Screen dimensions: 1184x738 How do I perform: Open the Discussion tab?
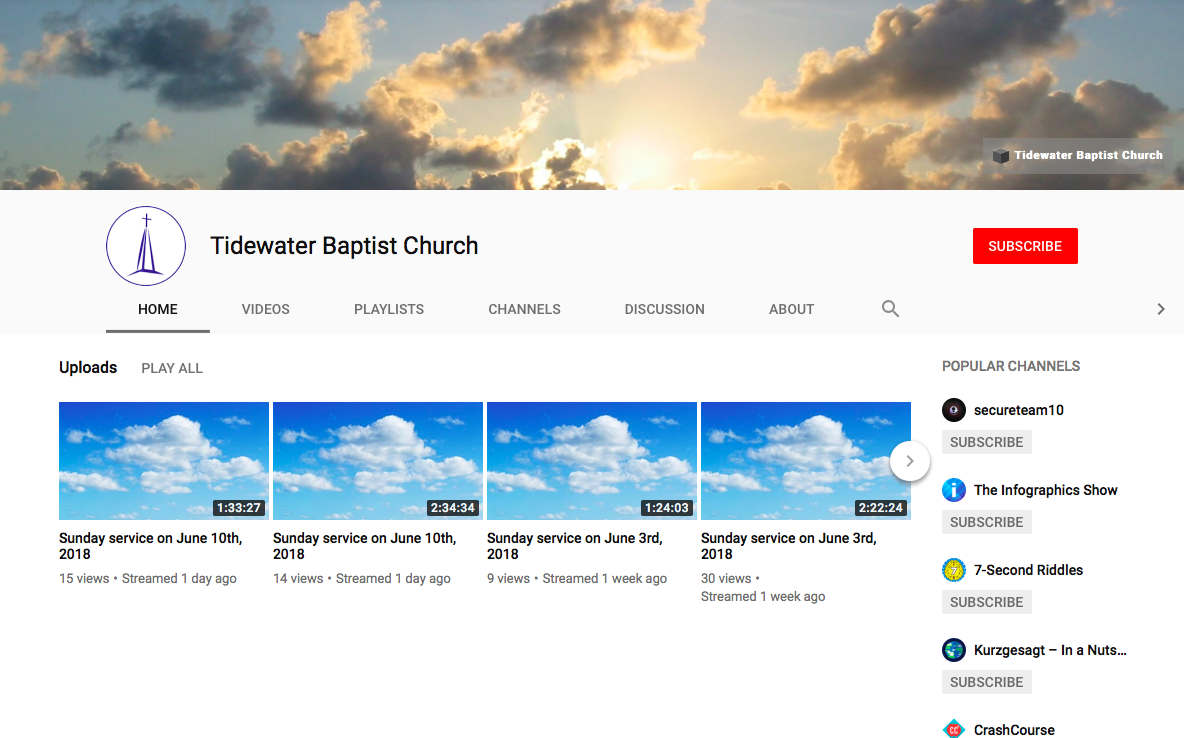click(x=664, y=309)
